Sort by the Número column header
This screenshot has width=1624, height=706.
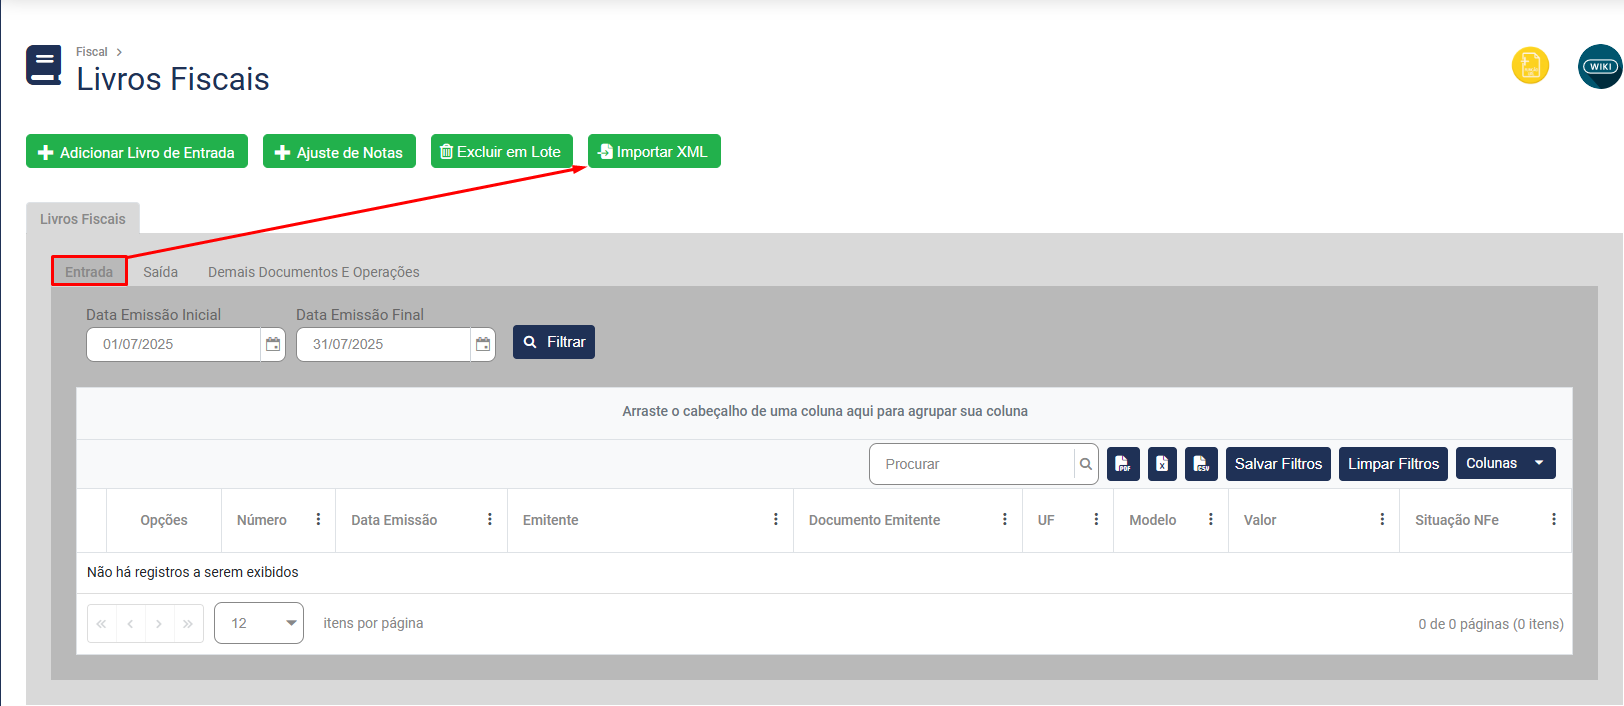(x=262, y=520)
